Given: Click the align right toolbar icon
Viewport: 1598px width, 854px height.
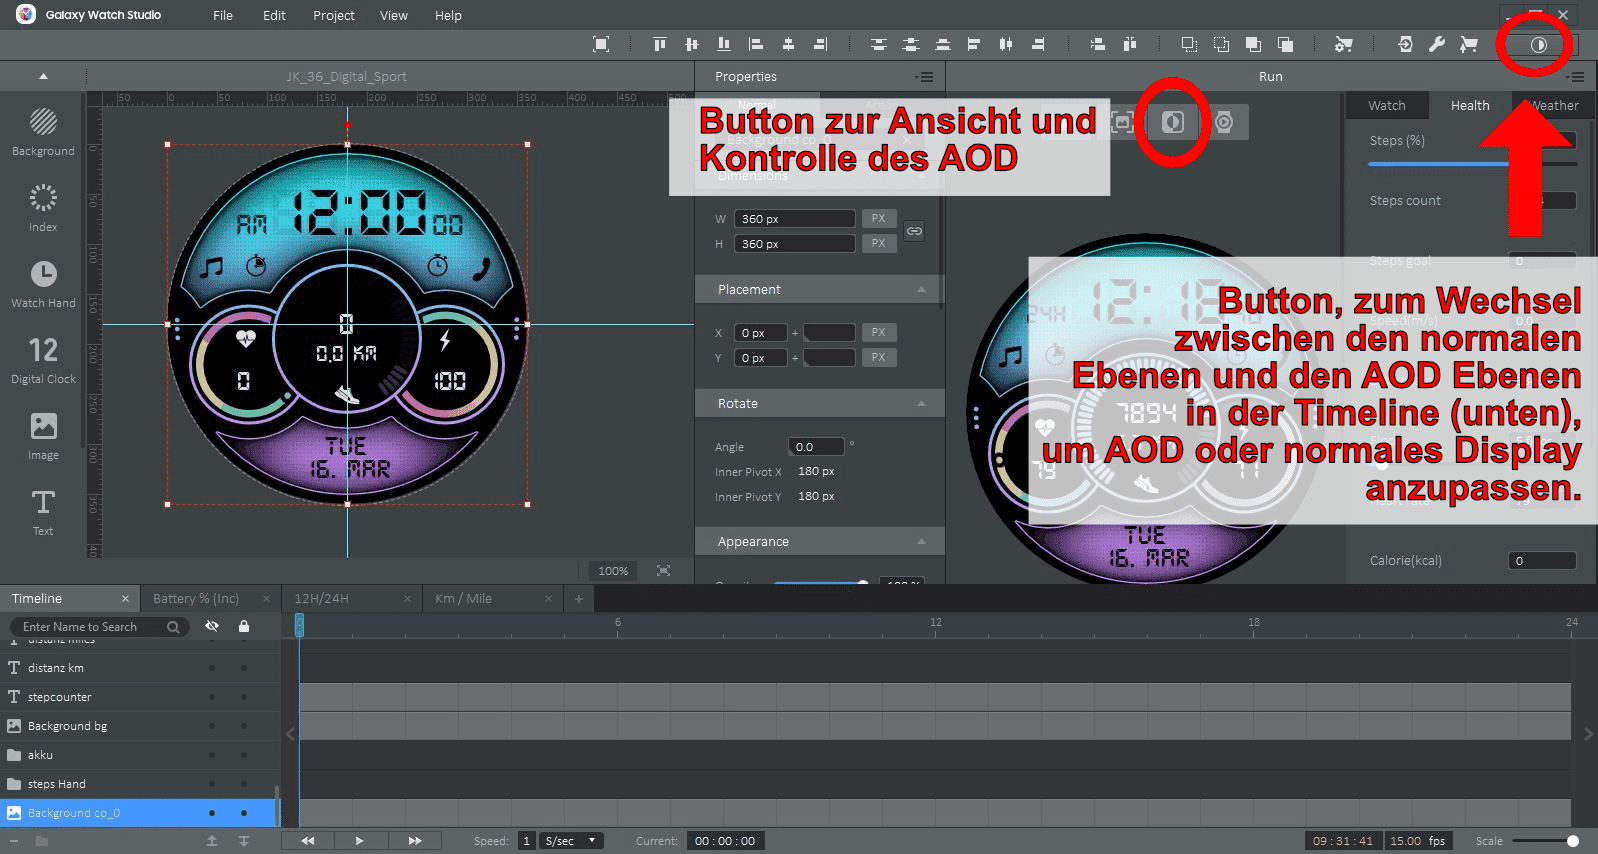Looking at the screenshot, I should coord(821,44).
